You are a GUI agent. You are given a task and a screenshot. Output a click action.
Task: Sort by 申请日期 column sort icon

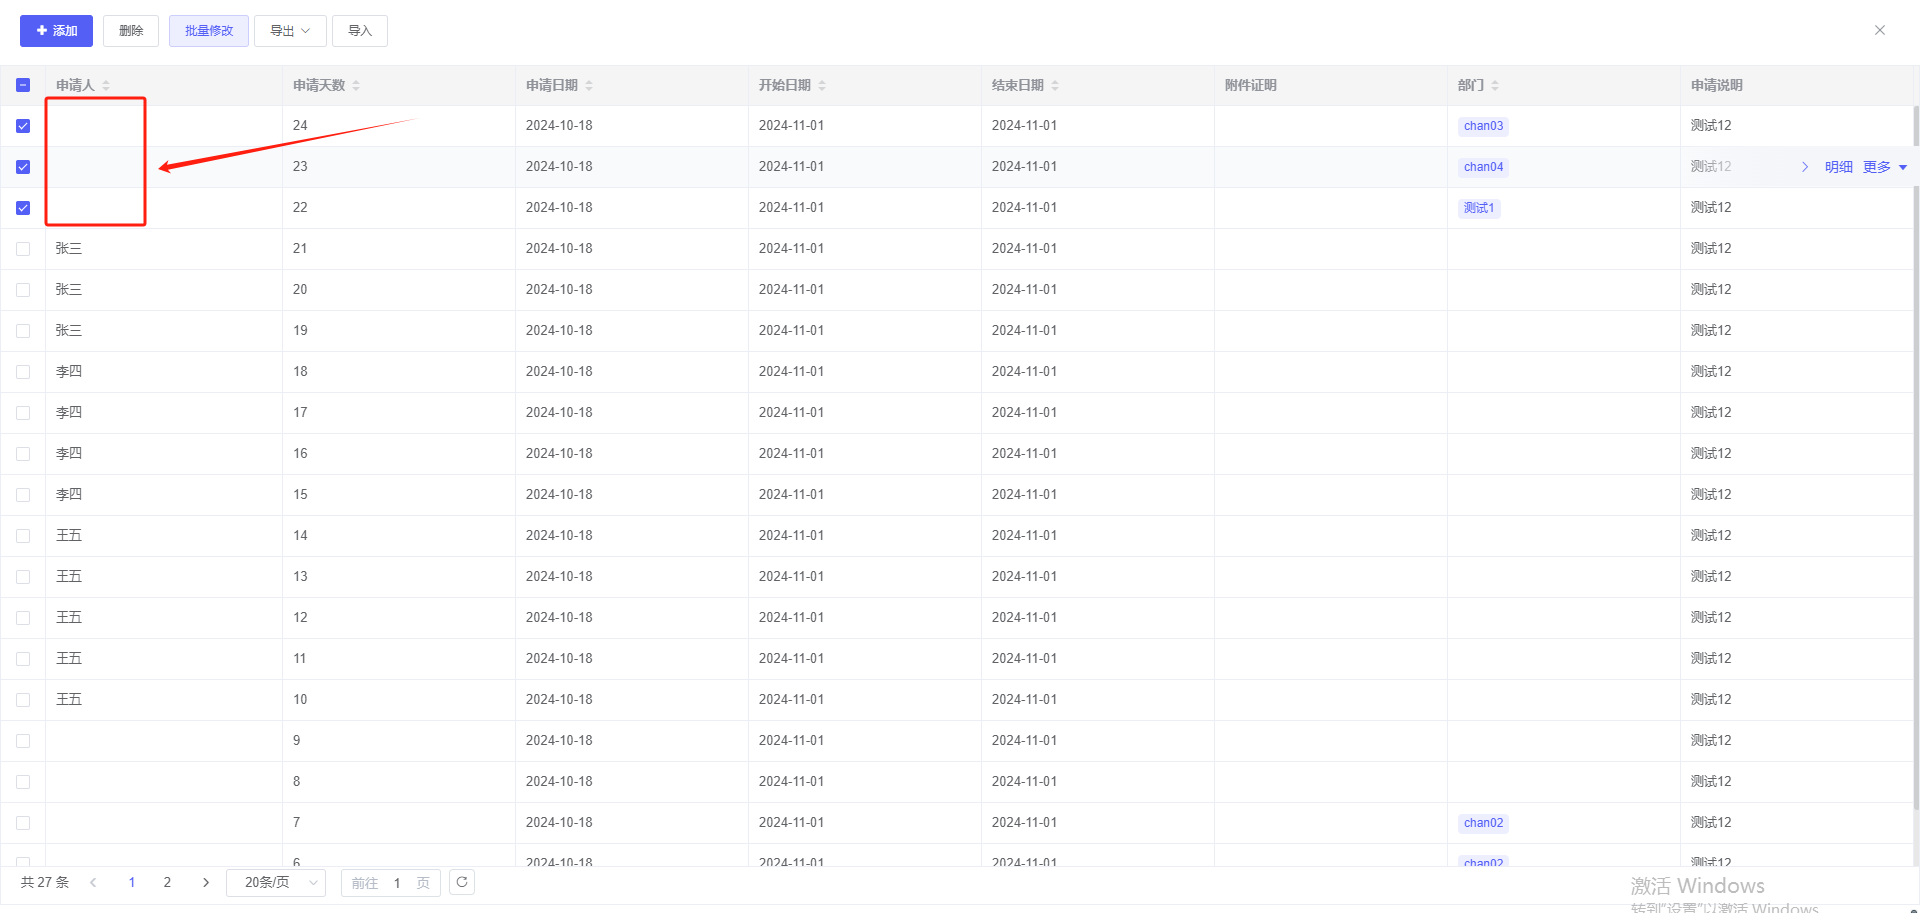(589, 86)
